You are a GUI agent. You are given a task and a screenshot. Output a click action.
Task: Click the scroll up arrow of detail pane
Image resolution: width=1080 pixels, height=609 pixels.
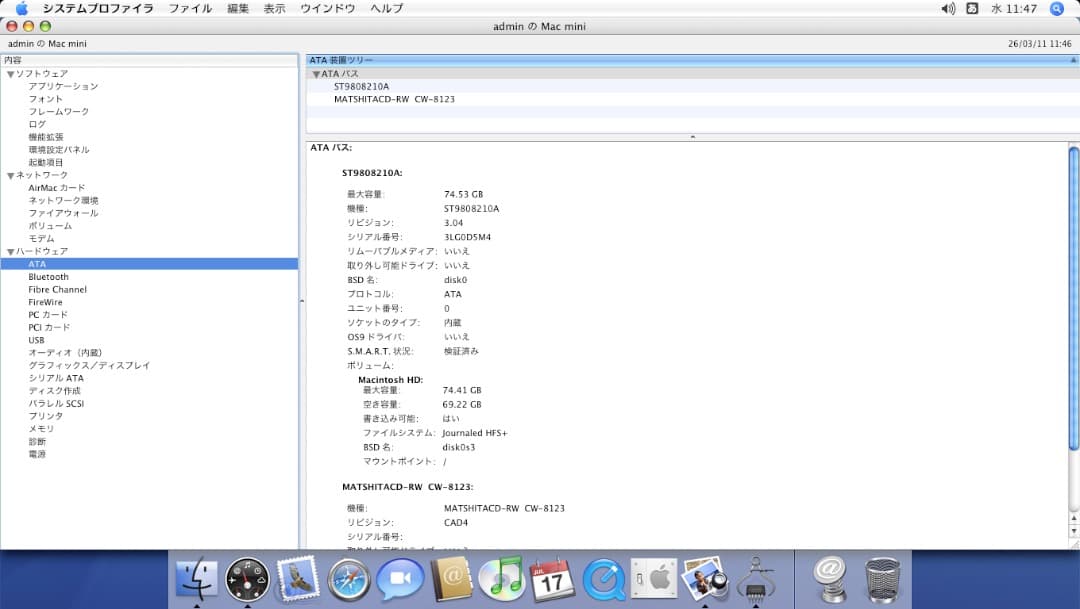pos(1074,518)
